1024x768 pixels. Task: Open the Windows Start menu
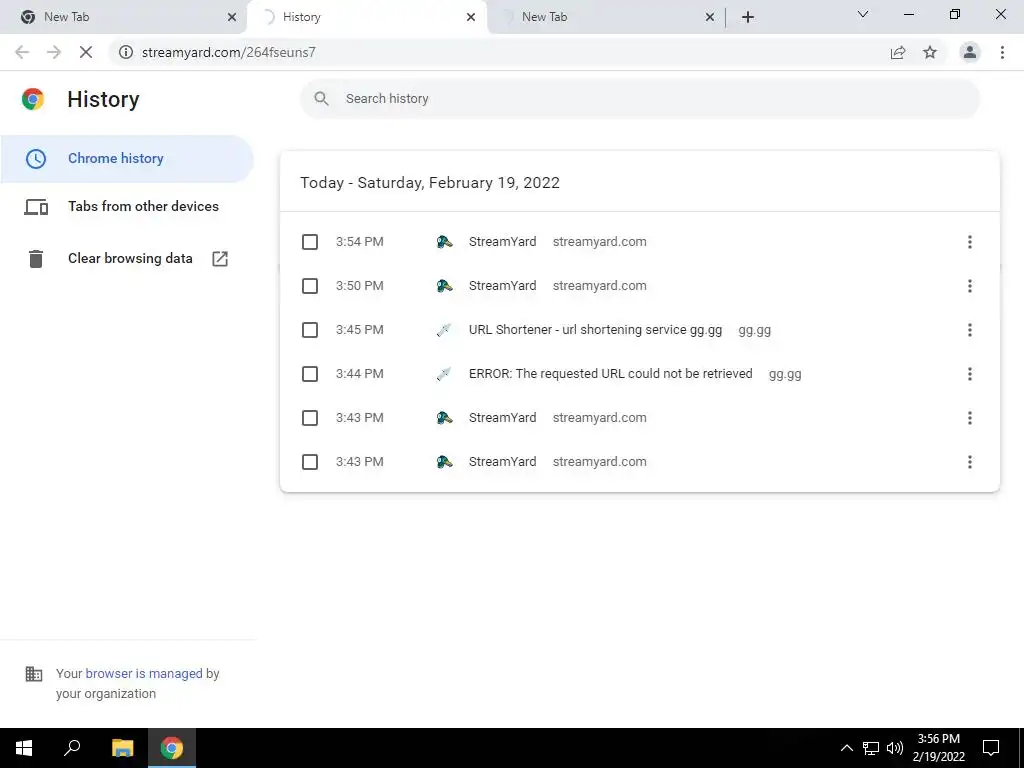[24, 748]
